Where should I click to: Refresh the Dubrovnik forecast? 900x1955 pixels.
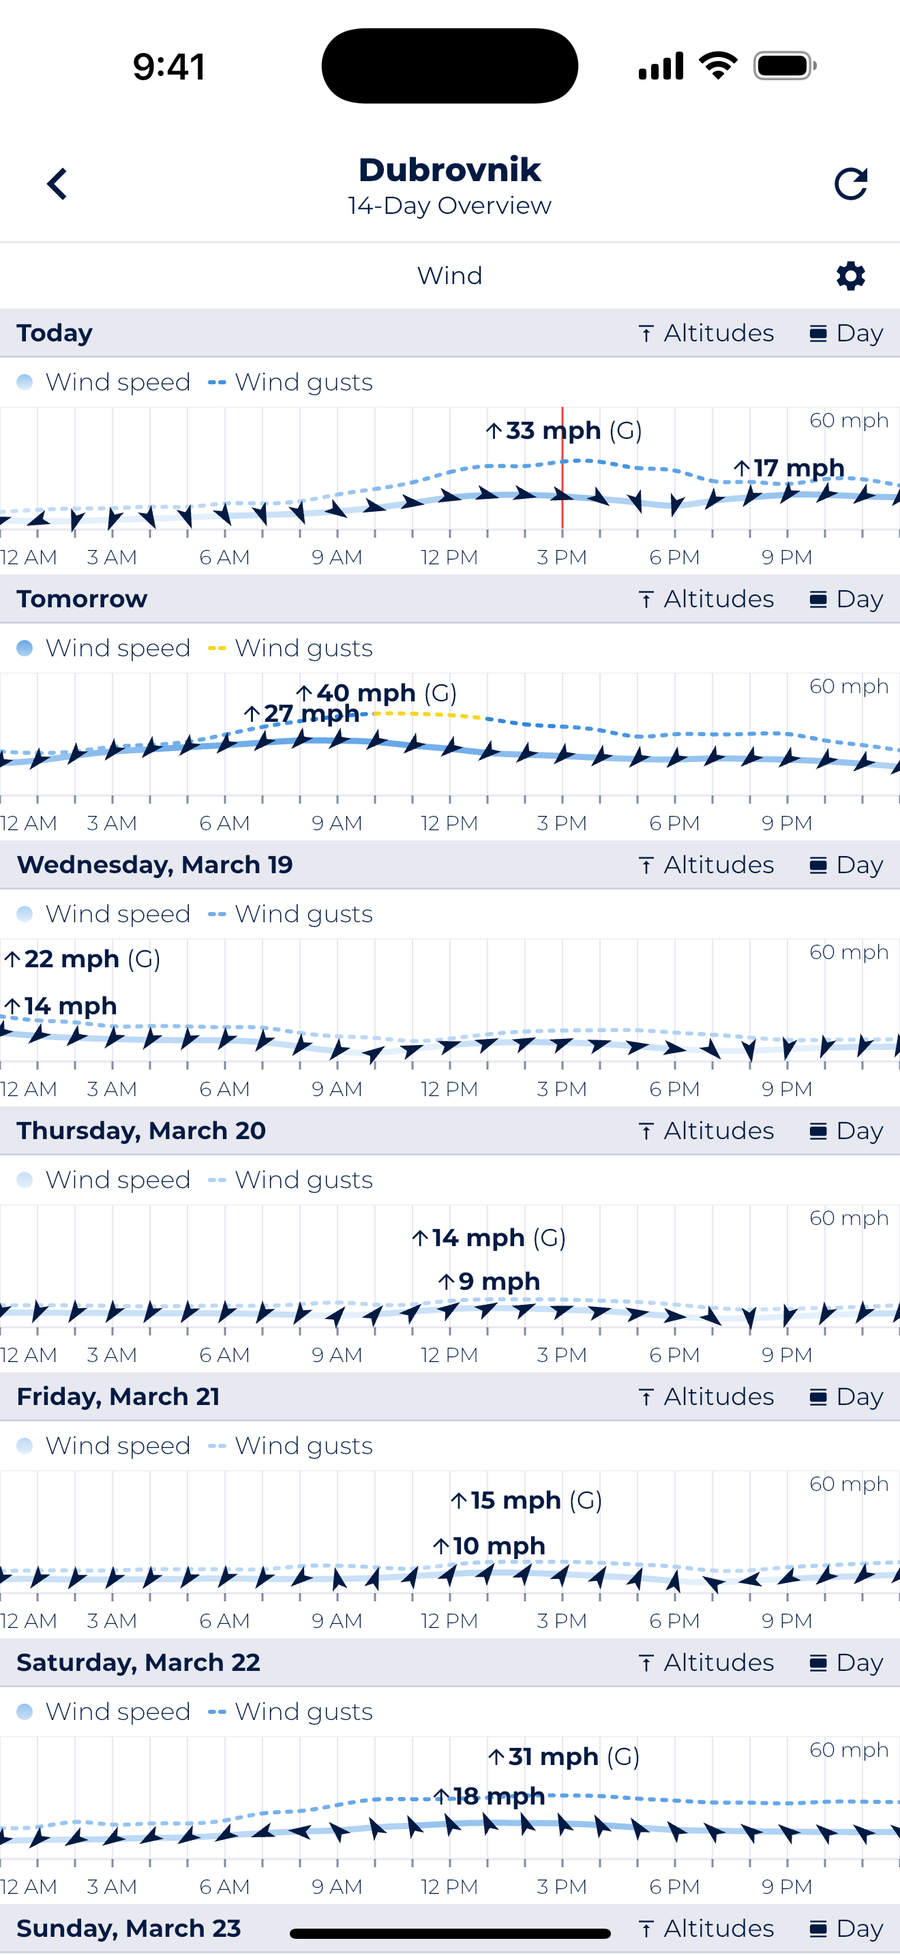click(x=849, y=183)
